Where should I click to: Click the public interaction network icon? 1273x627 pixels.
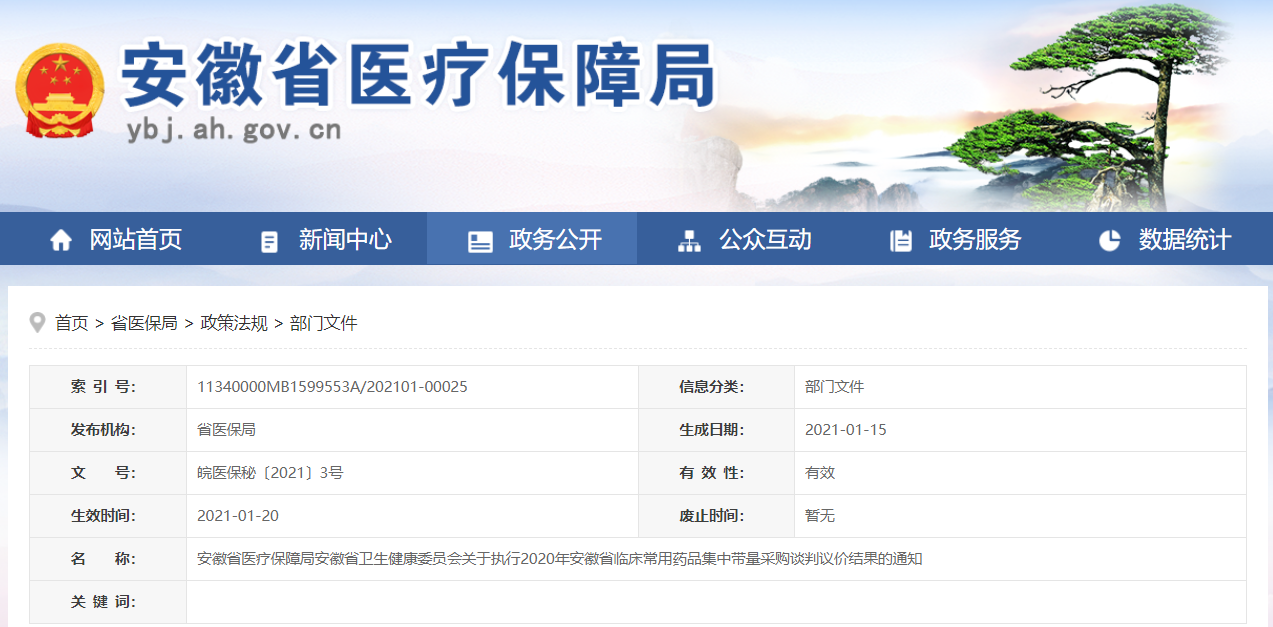pos(689,241)
